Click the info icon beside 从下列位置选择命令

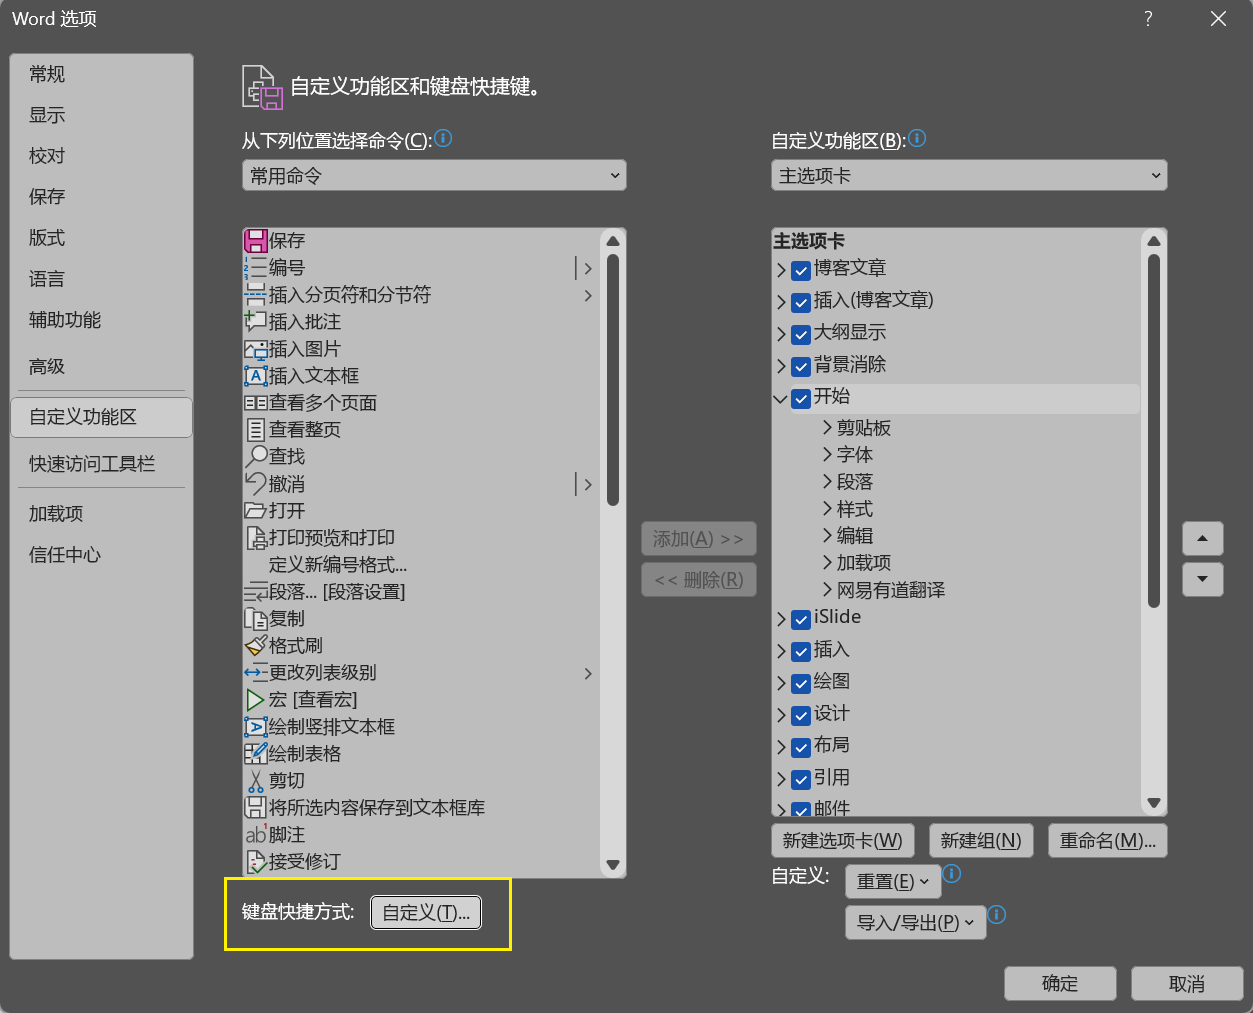click(x=444, y=138)
